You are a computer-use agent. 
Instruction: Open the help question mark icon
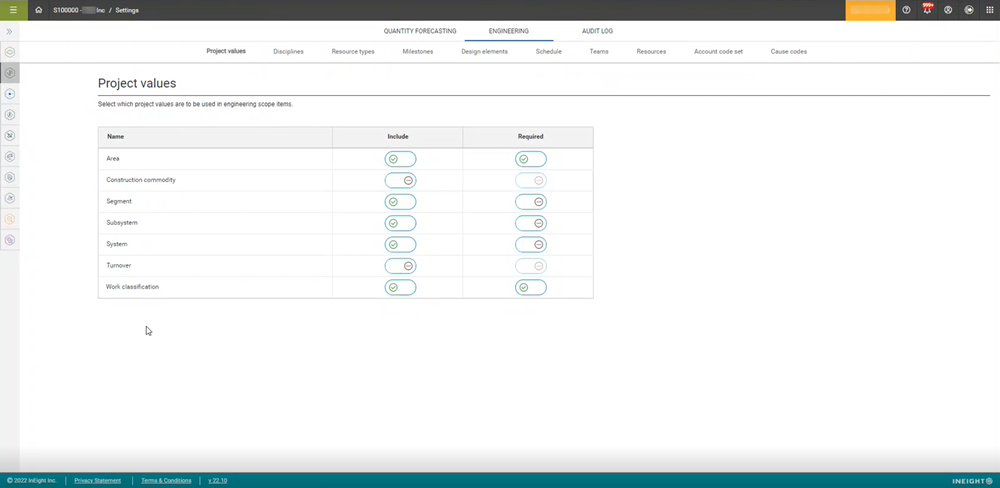(x=906, y=10)
